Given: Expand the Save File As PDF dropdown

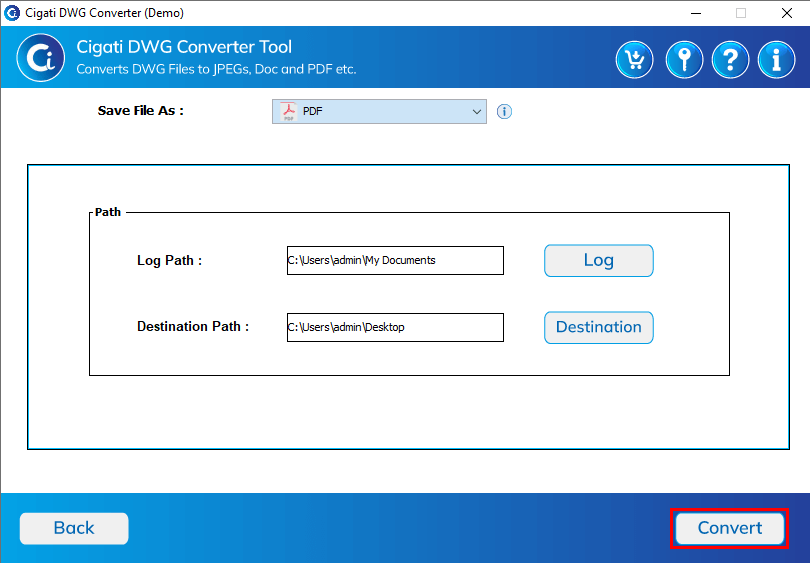Looking at the screenshot, I should (x=379, y=112).
